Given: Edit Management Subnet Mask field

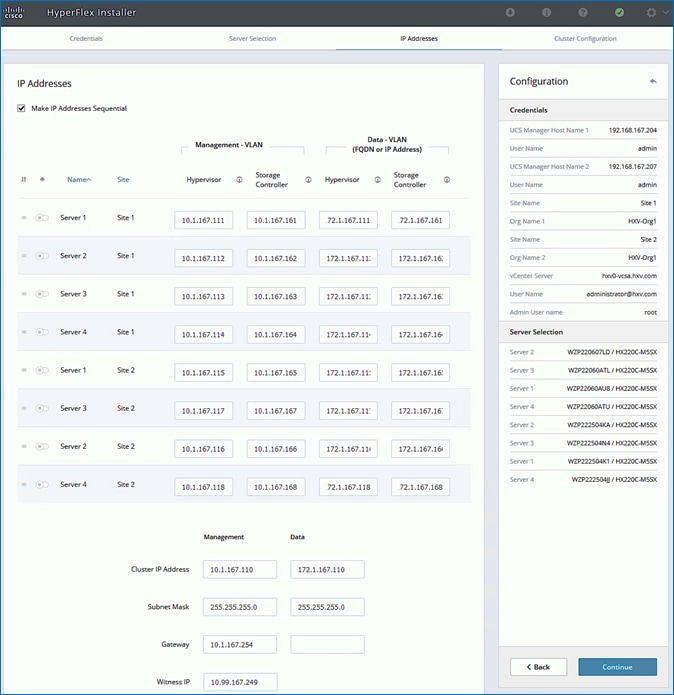Looking at the screenshot, I should coord(240,607).
